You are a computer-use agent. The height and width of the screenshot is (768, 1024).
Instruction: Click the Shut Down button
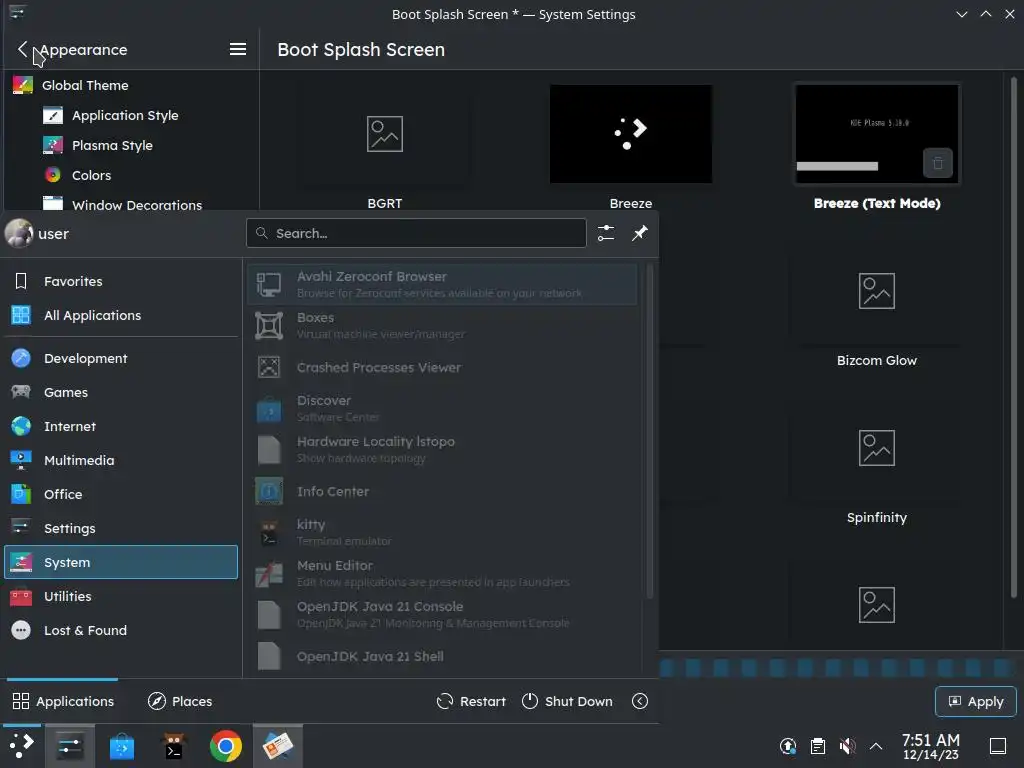pyautogui.click(x=567, y=701)
